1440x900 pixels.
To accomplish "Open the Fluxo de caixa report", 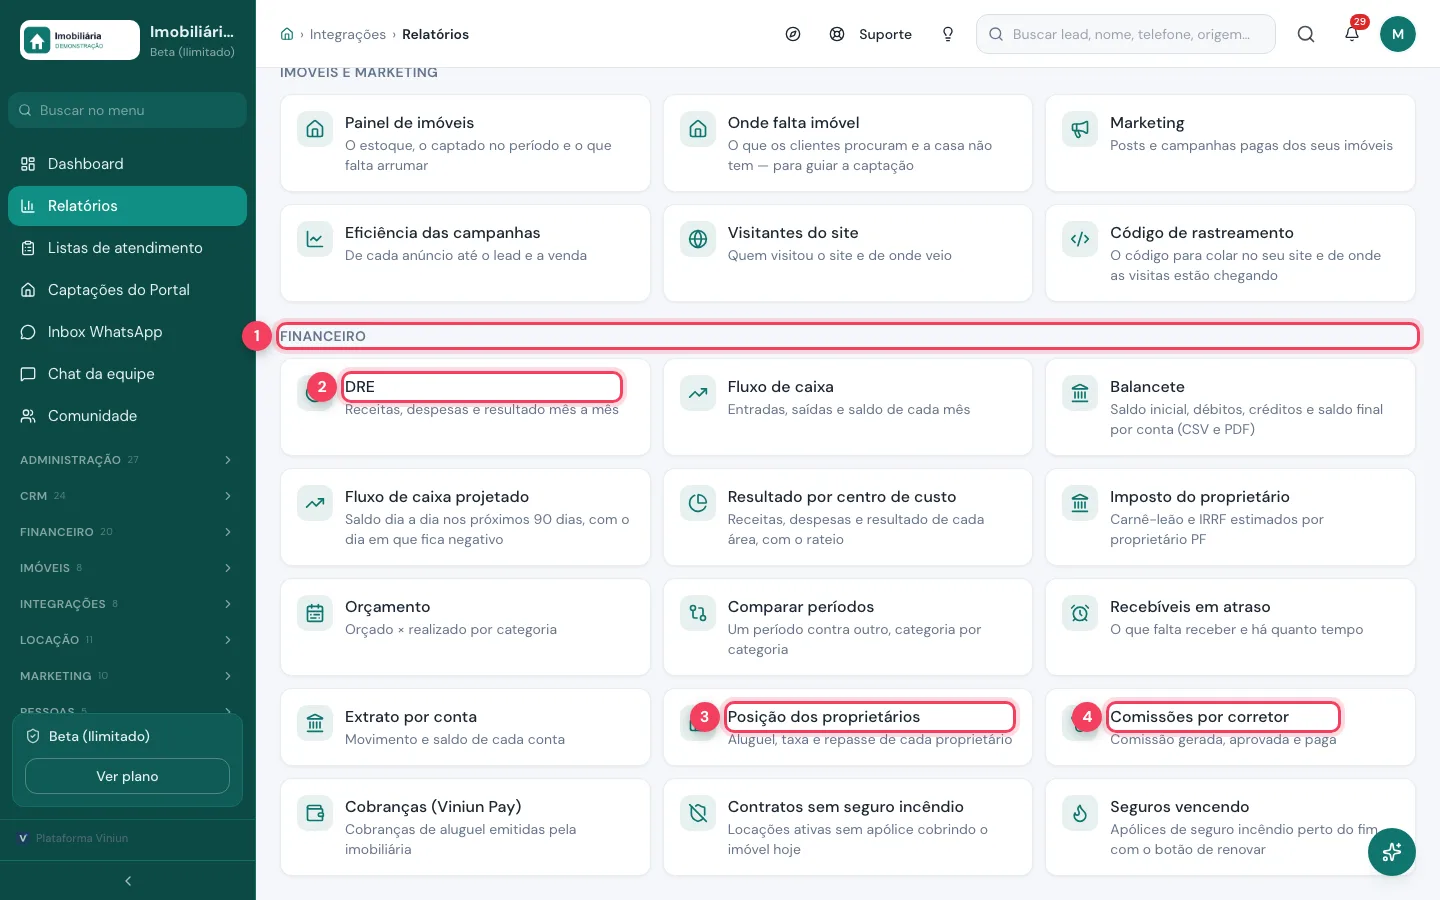I will click(847, 407).
